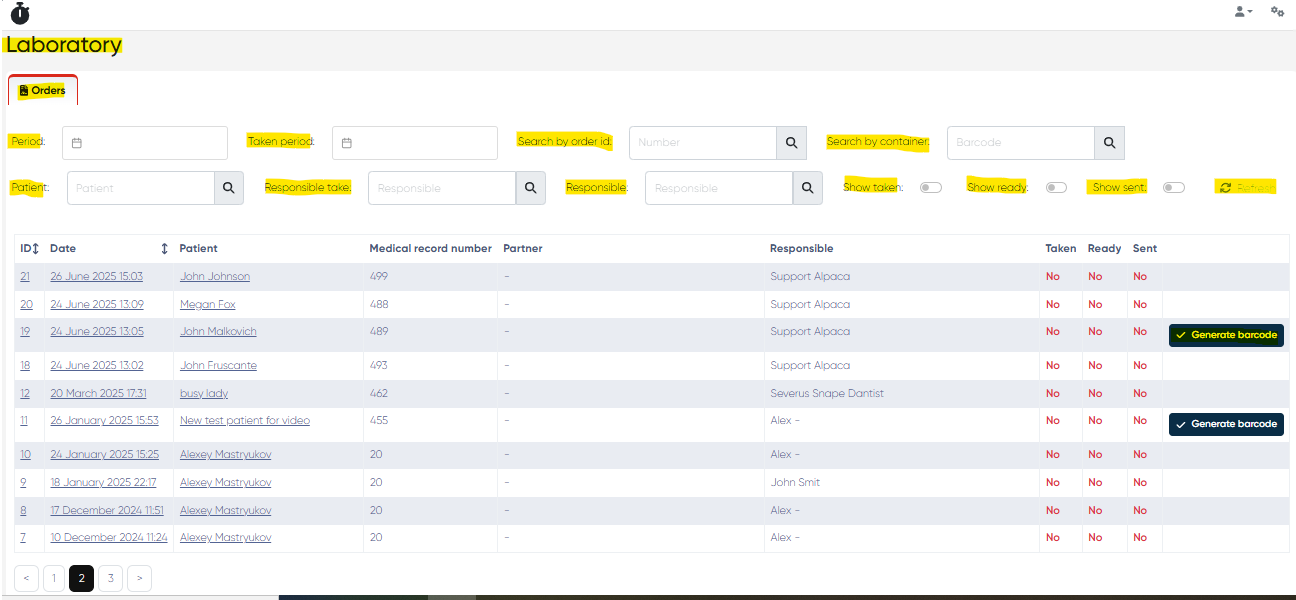
Task: Click search icon next to Patient field
Action: [x=228, y=188]
